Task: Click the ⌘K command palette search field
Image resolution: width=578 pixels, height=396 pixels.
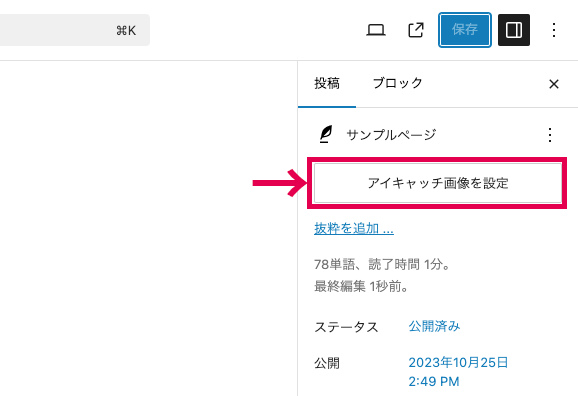Action: pyautogui.click(x=75, y=30)
